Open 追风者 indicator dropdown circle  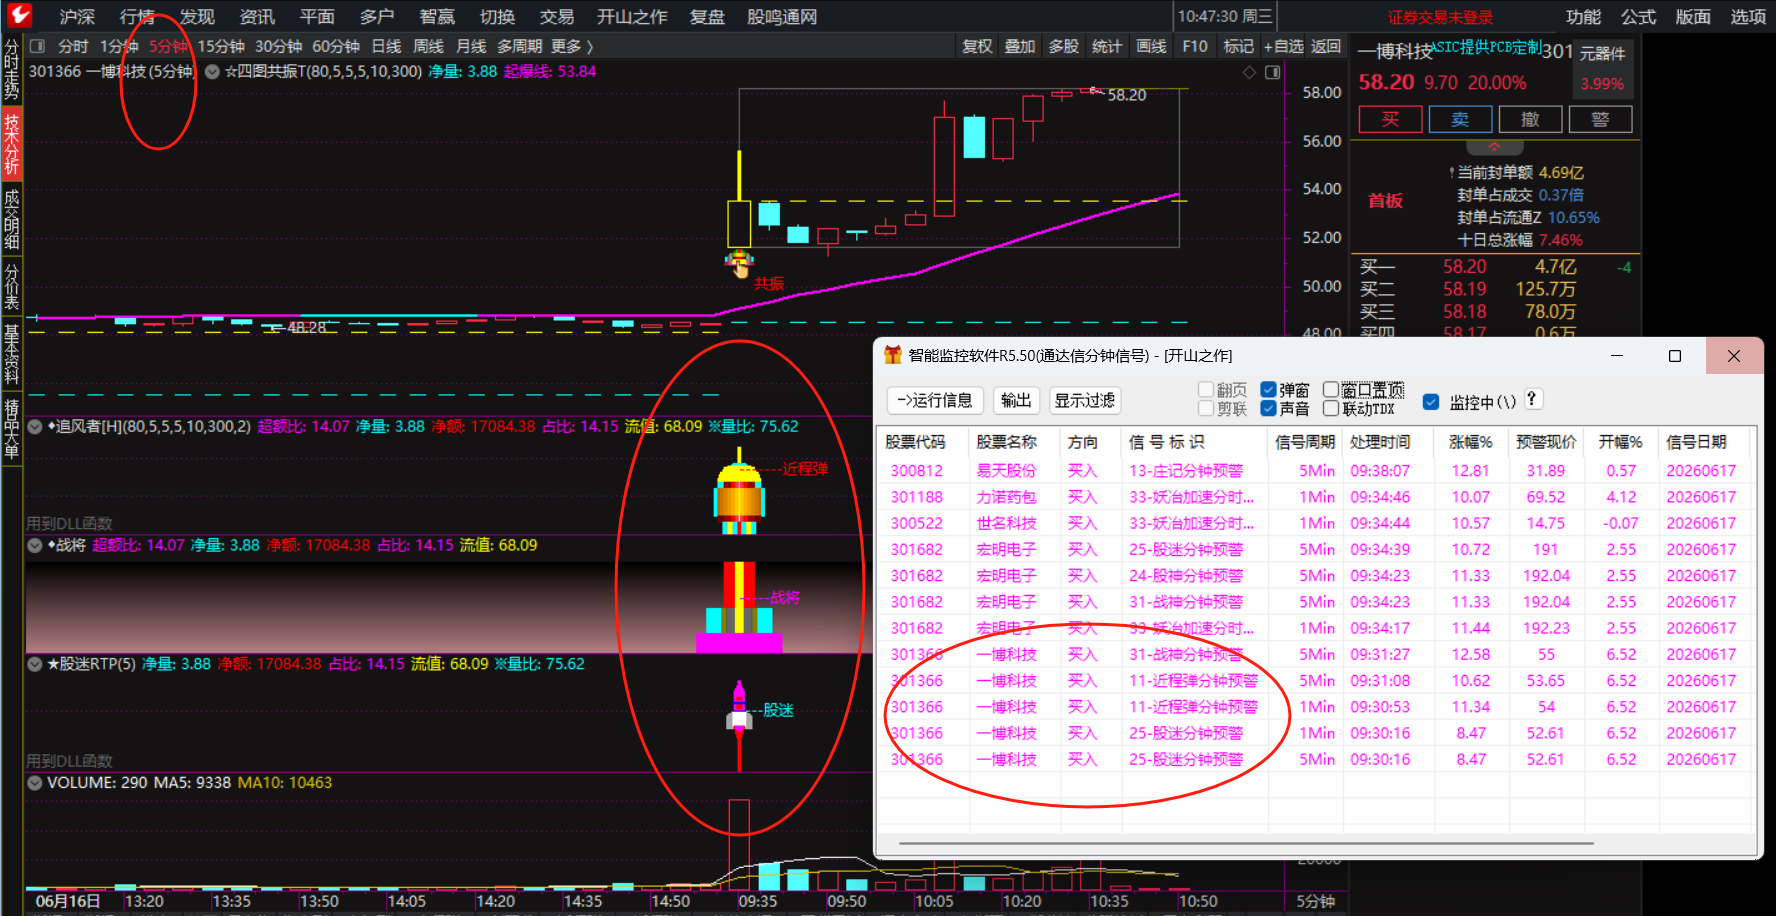[35, 427]
